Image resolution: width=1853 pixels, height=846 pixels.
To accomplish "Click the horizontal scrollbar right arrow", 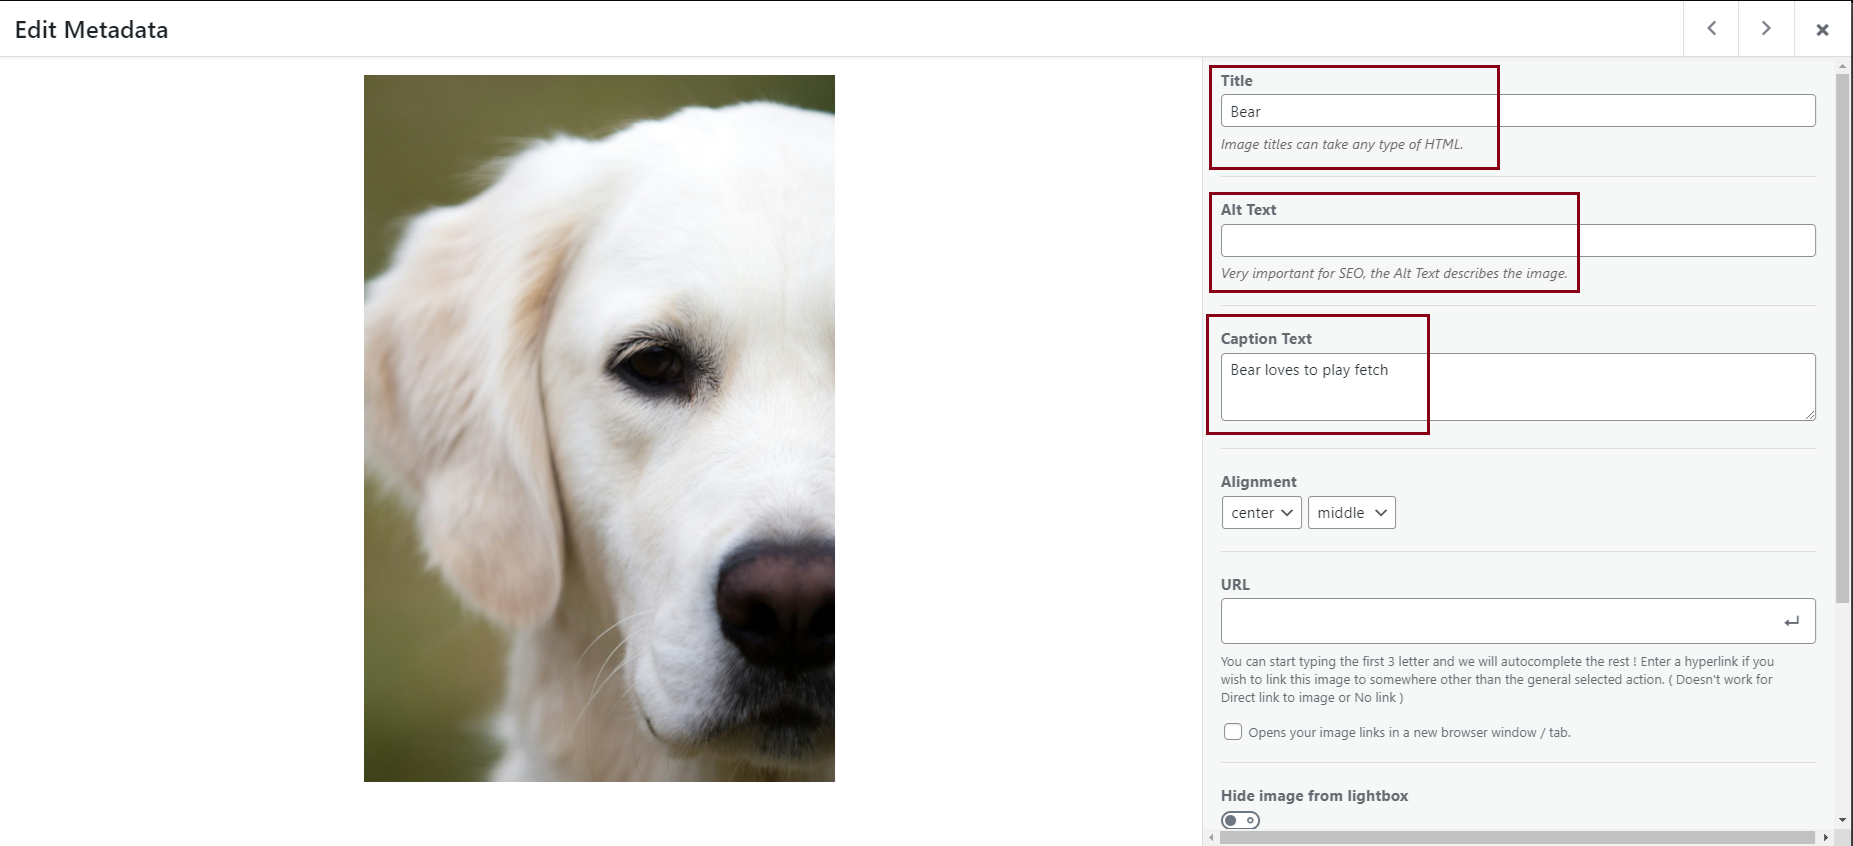I will coord(1826,838).
